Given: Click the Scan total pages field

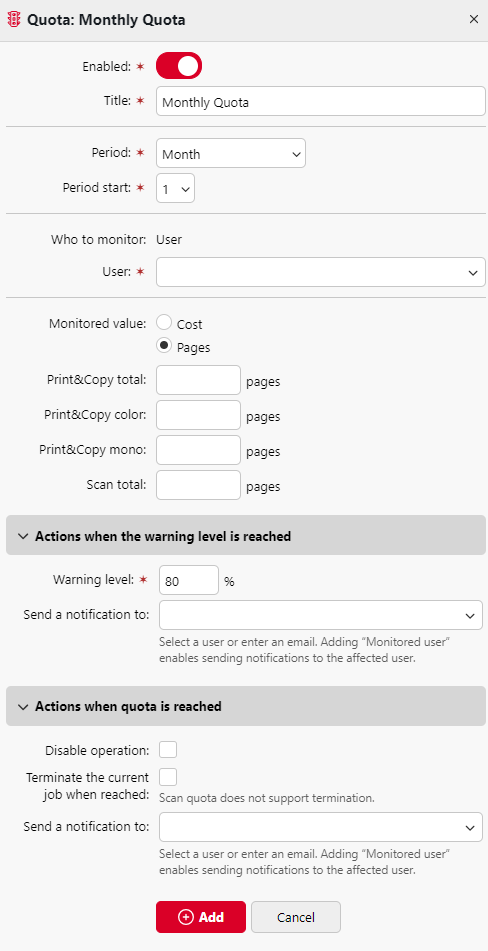Looking at the screenshot, I should pyautogui.click(x=198, y=485).
